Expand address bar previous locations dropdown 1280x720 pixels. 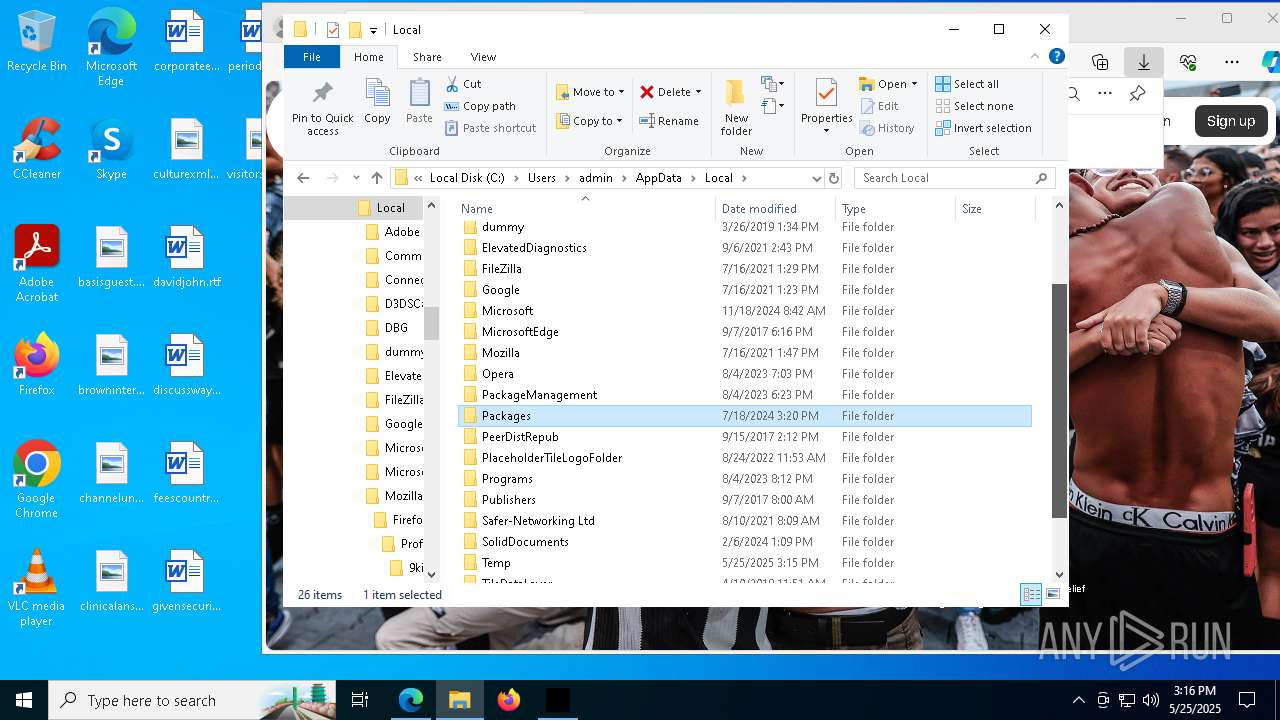point(817,178)
